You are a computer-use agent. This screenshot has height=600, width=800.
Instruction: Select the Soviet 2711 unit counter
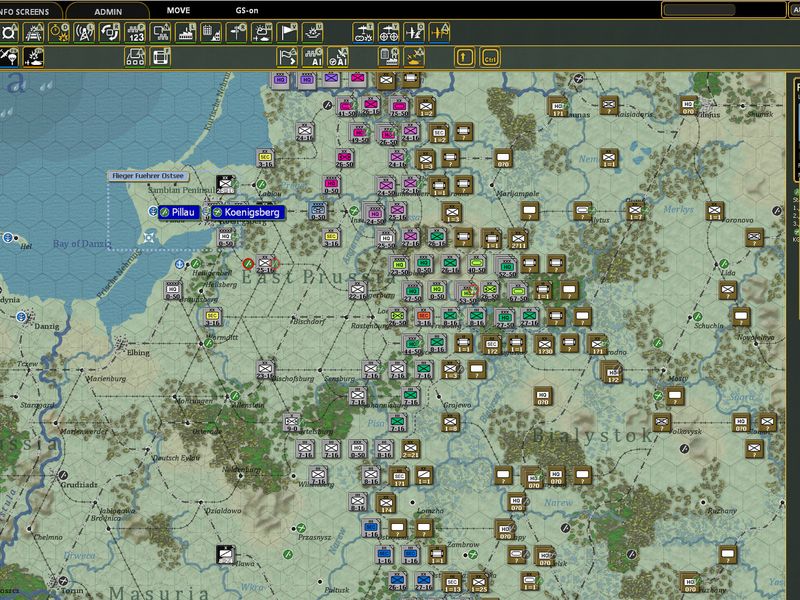[518, 238]
